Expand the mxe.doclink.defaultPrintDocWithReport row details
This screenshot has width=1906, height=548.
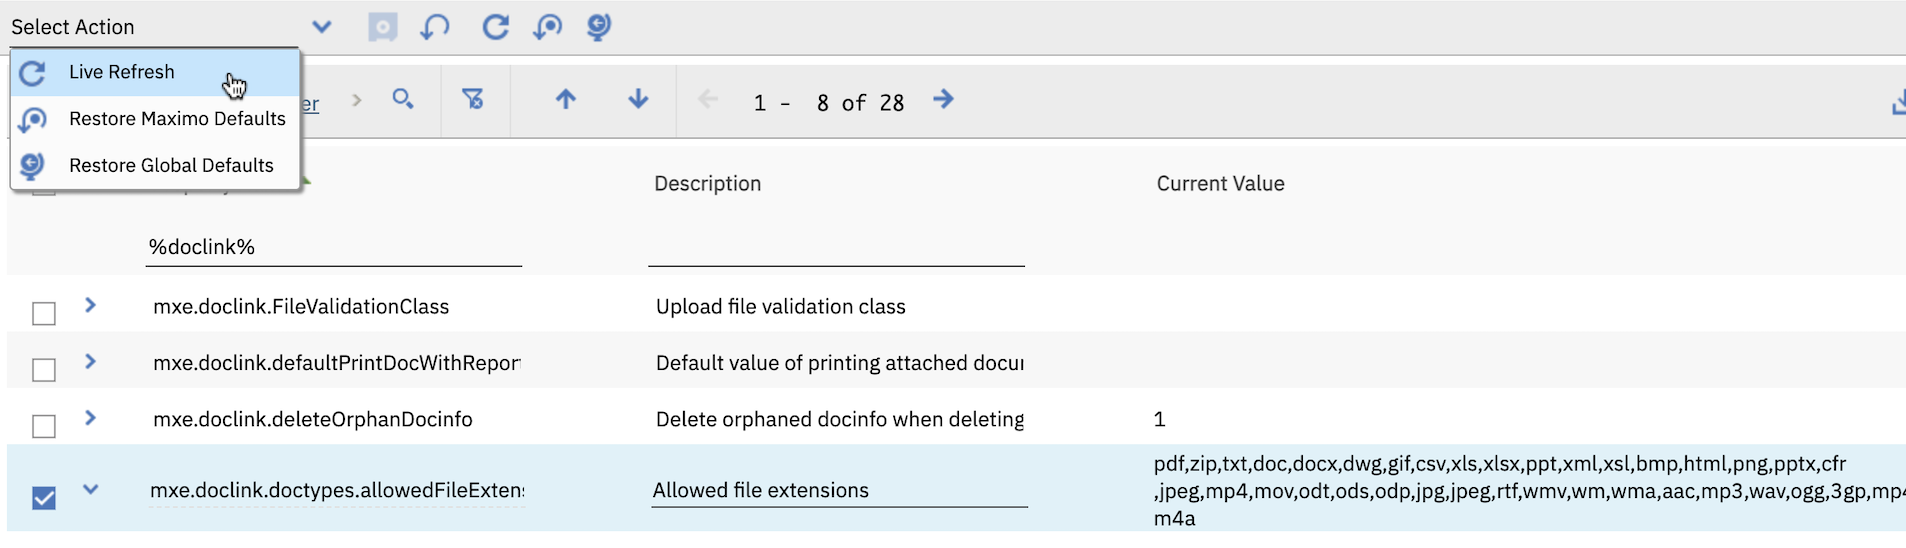[90, 362]
